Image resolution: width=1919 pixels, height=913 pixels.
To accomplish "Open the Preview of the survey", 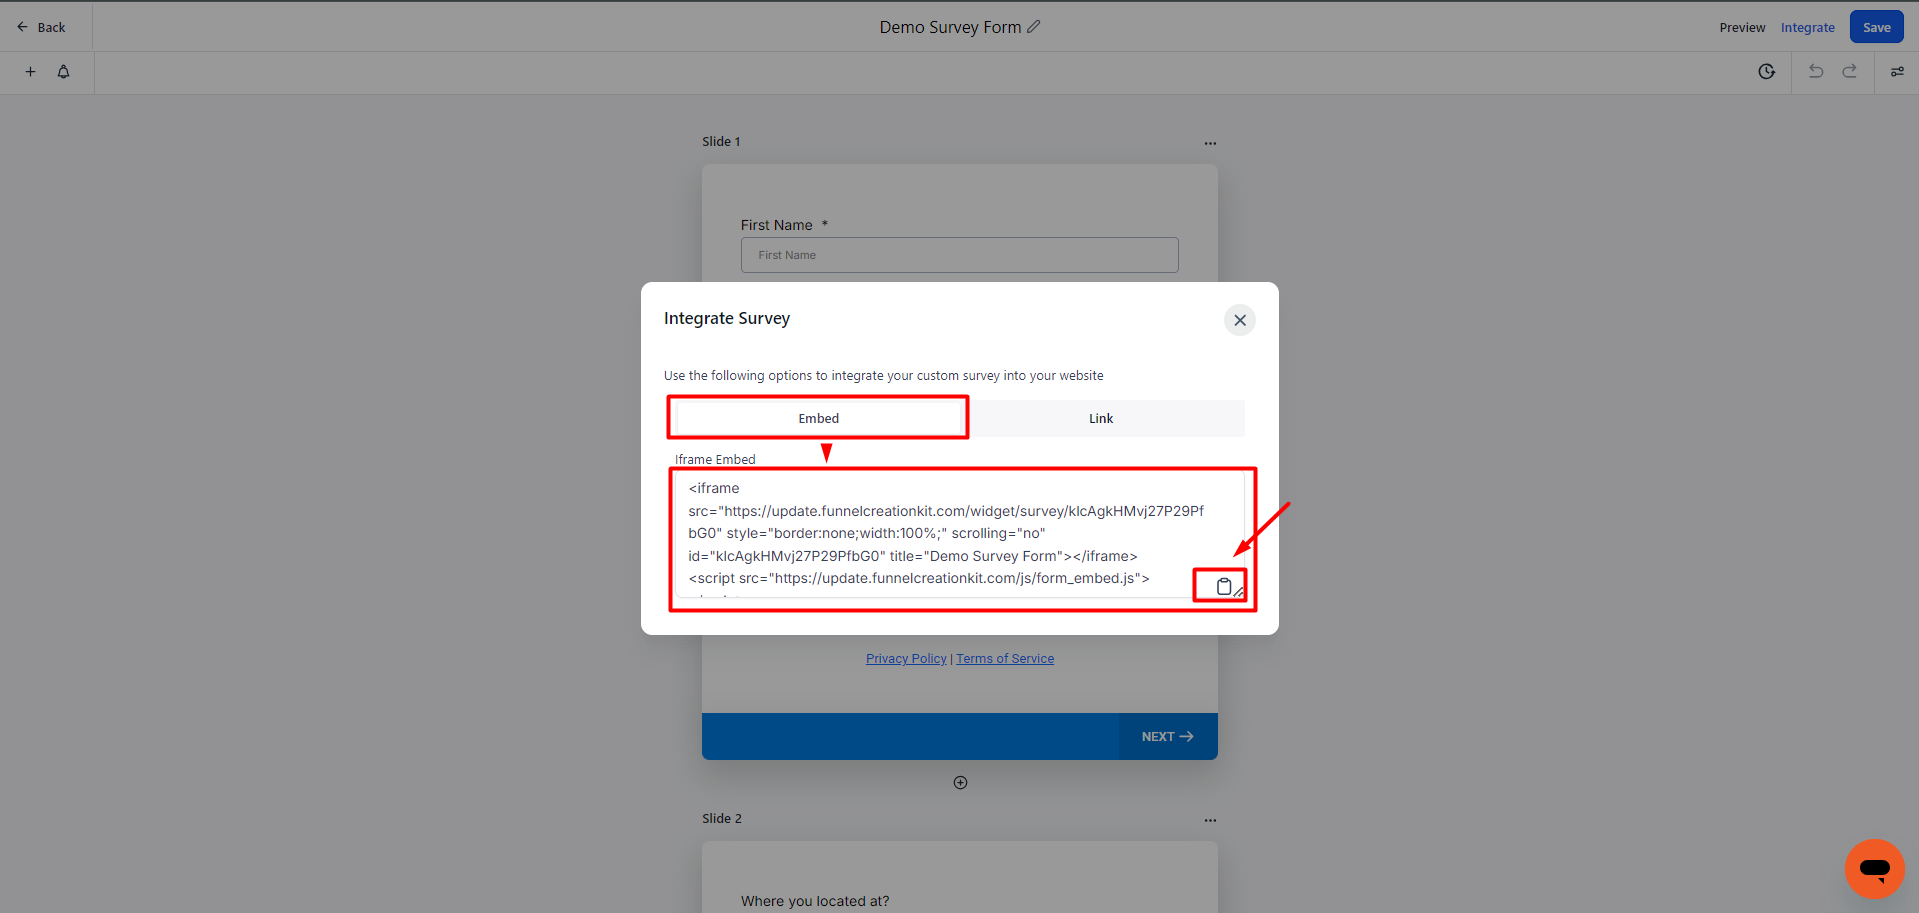I will click(1742, 27).
